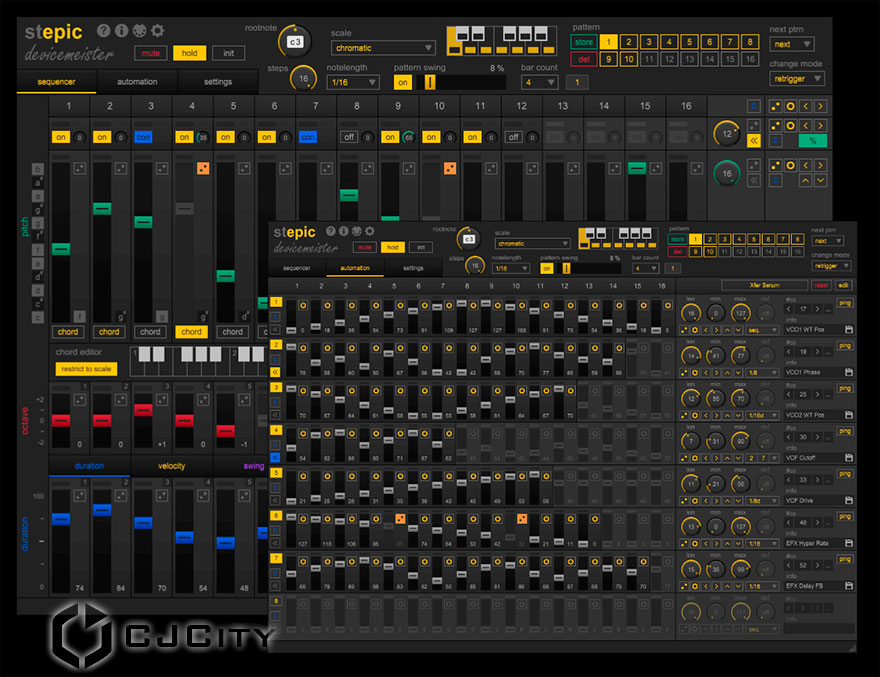880x677 pixels.
Task: Click the rootnote c3 knob in back window
Action: pyautogui.click(x=295, y=42)
